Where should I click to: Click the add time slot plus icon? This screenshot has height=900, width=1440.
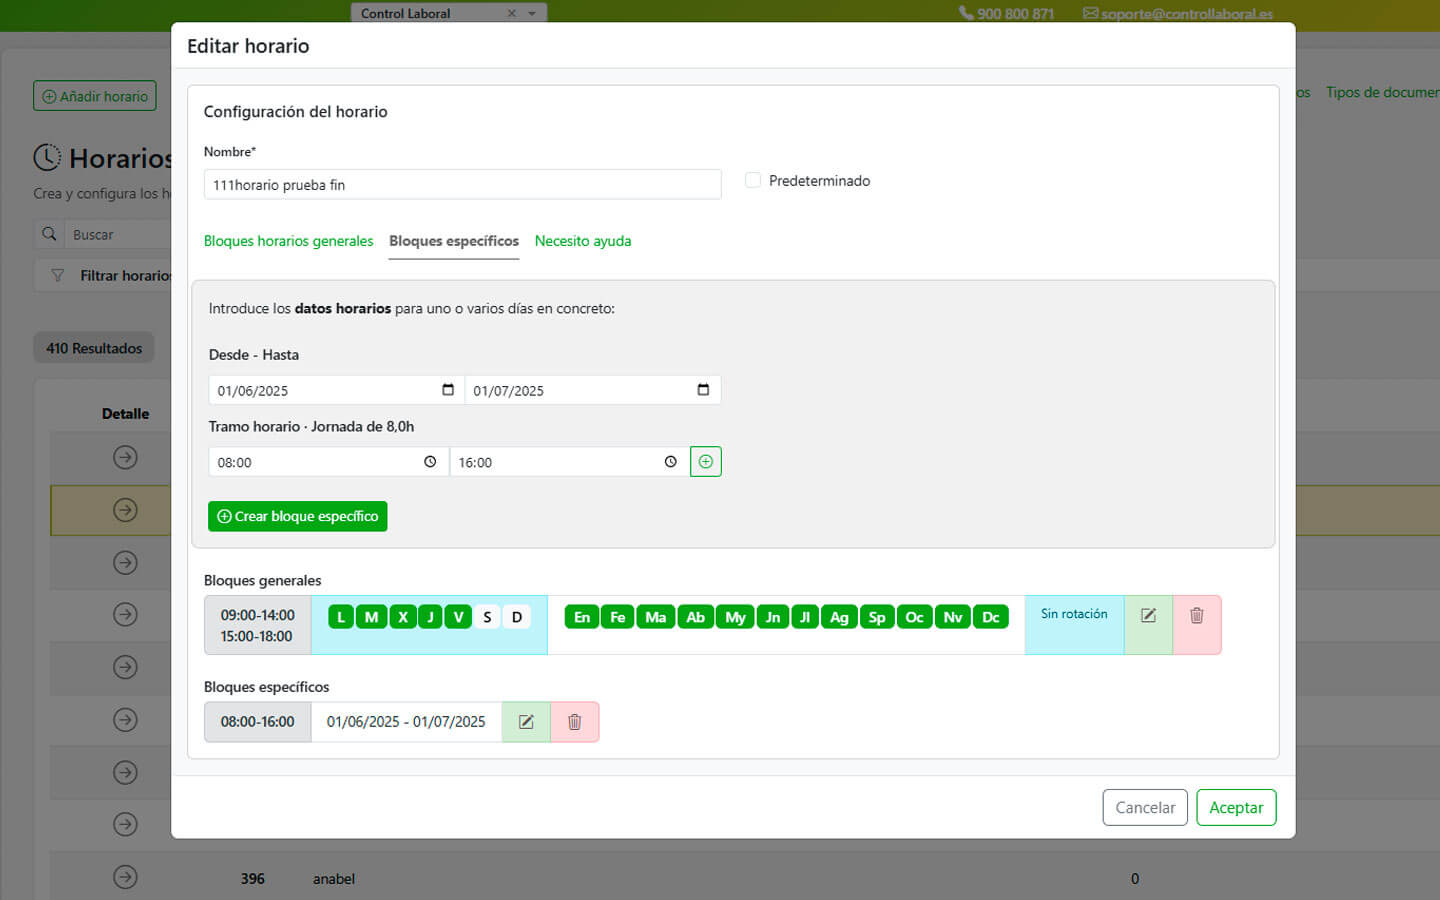coord(705,462)
